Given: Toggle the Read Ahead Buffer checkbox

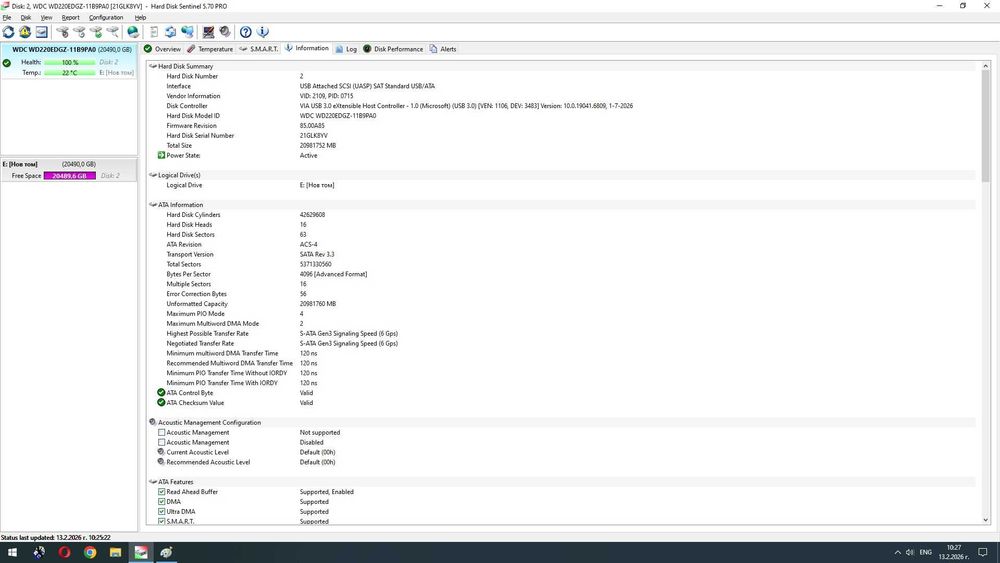Looking at the screenshot, I should click(x=161, y=492).
